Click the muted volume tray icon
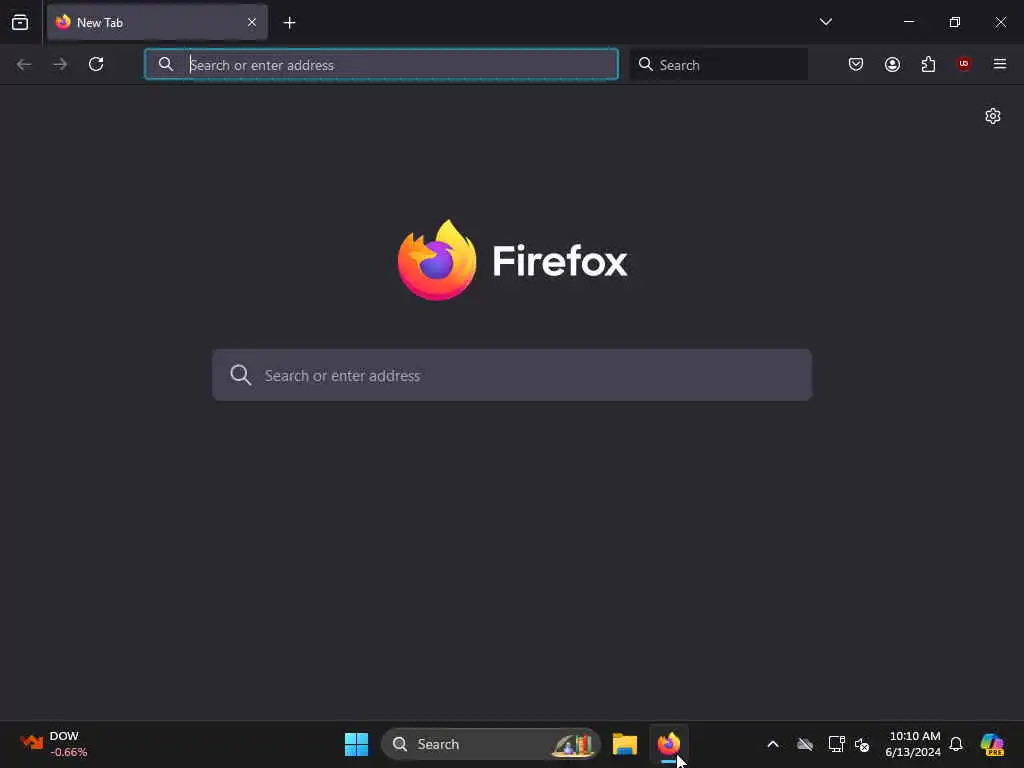 [x=862, y=744]
